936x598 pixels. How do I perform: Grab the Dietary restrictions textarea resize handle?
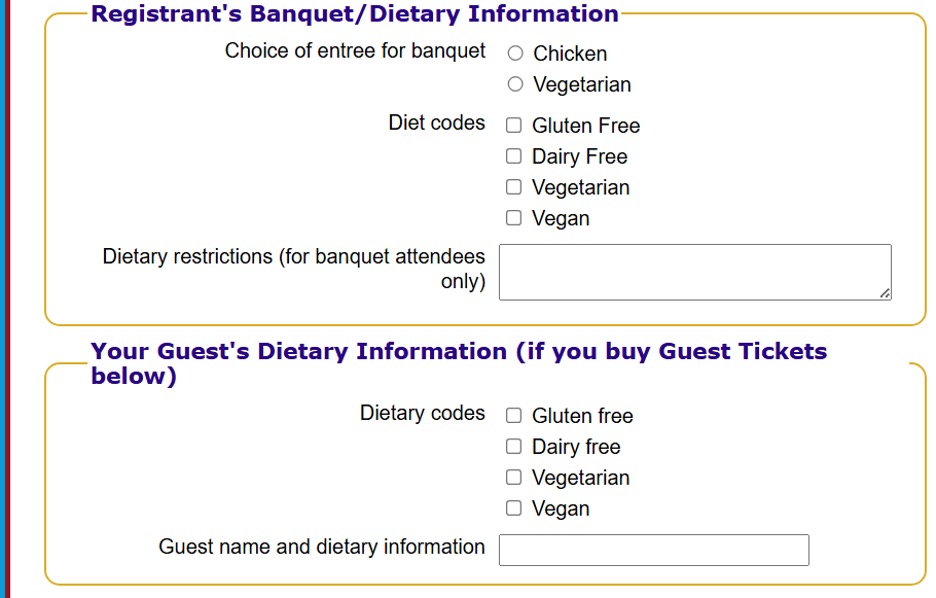coord(885,294)
